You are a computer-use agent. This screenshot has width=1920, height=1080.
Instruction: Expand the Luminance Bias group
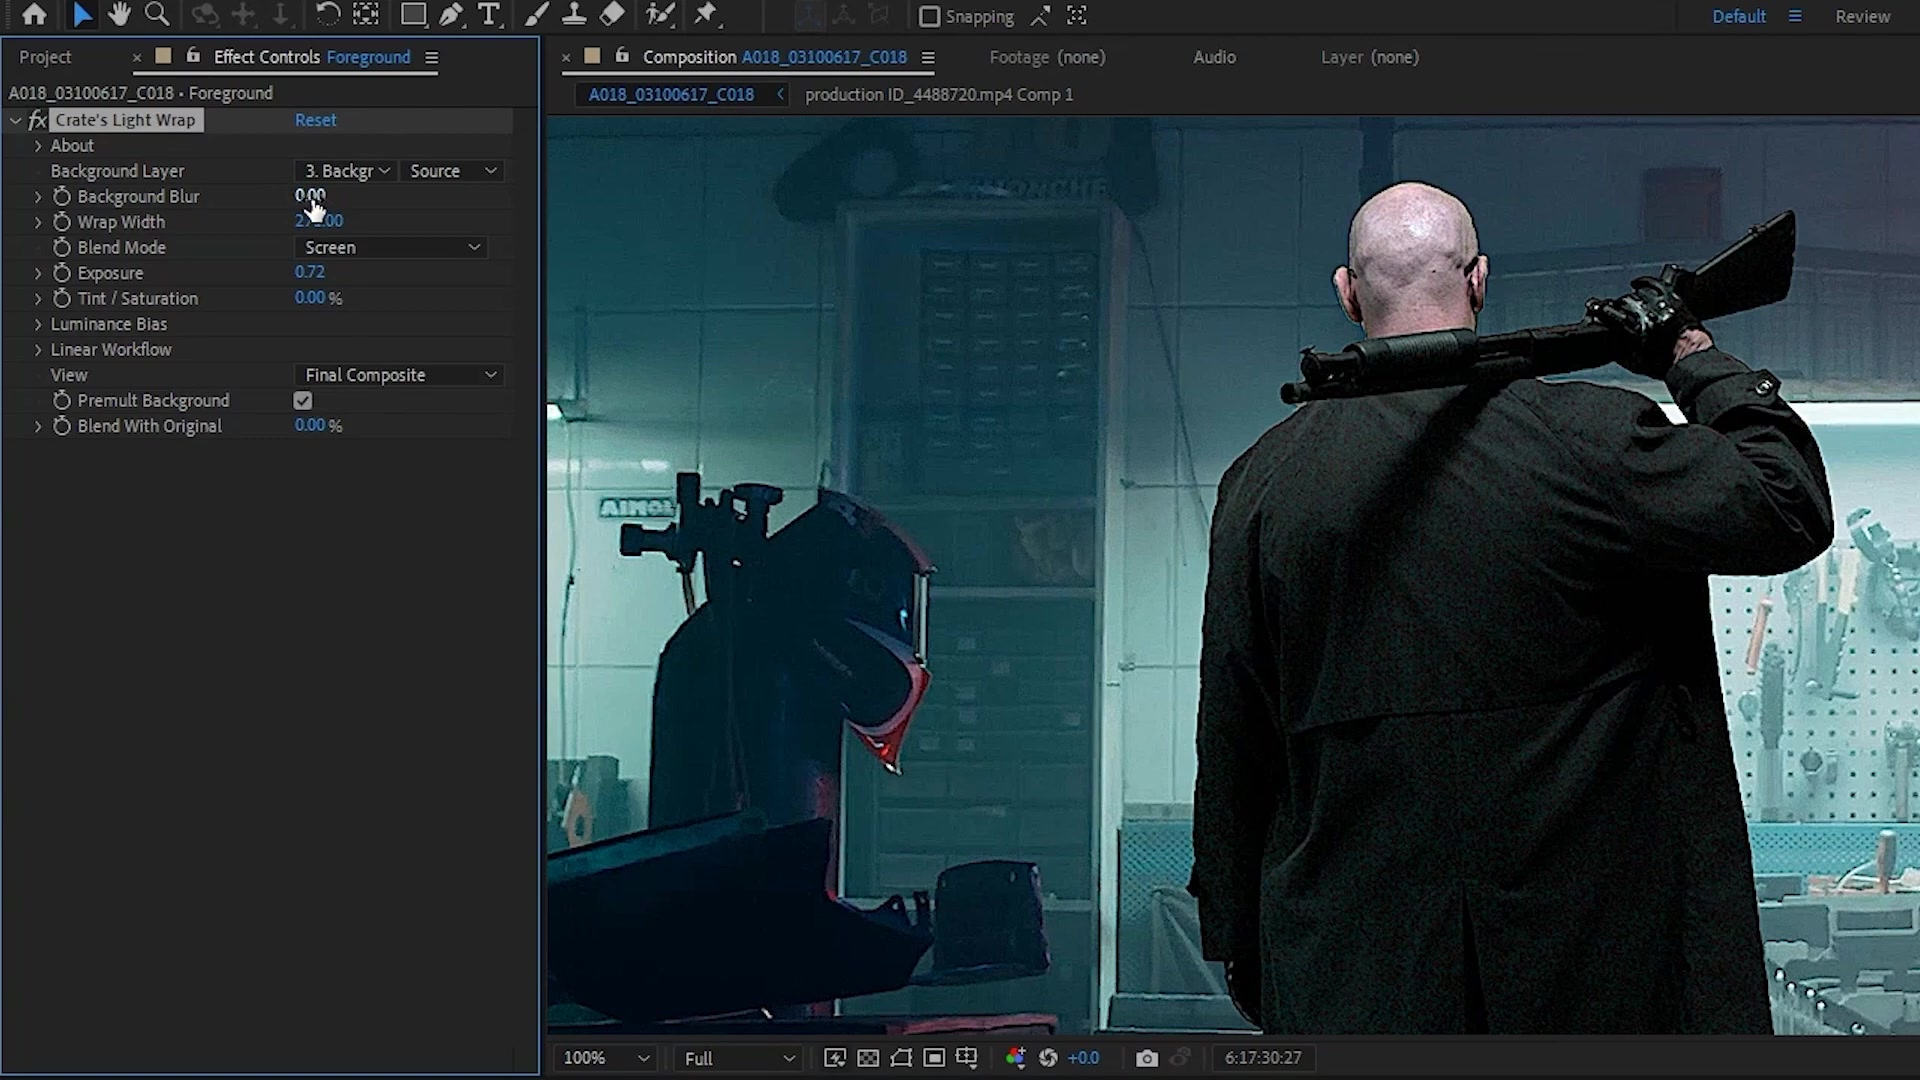pos(38,324)
